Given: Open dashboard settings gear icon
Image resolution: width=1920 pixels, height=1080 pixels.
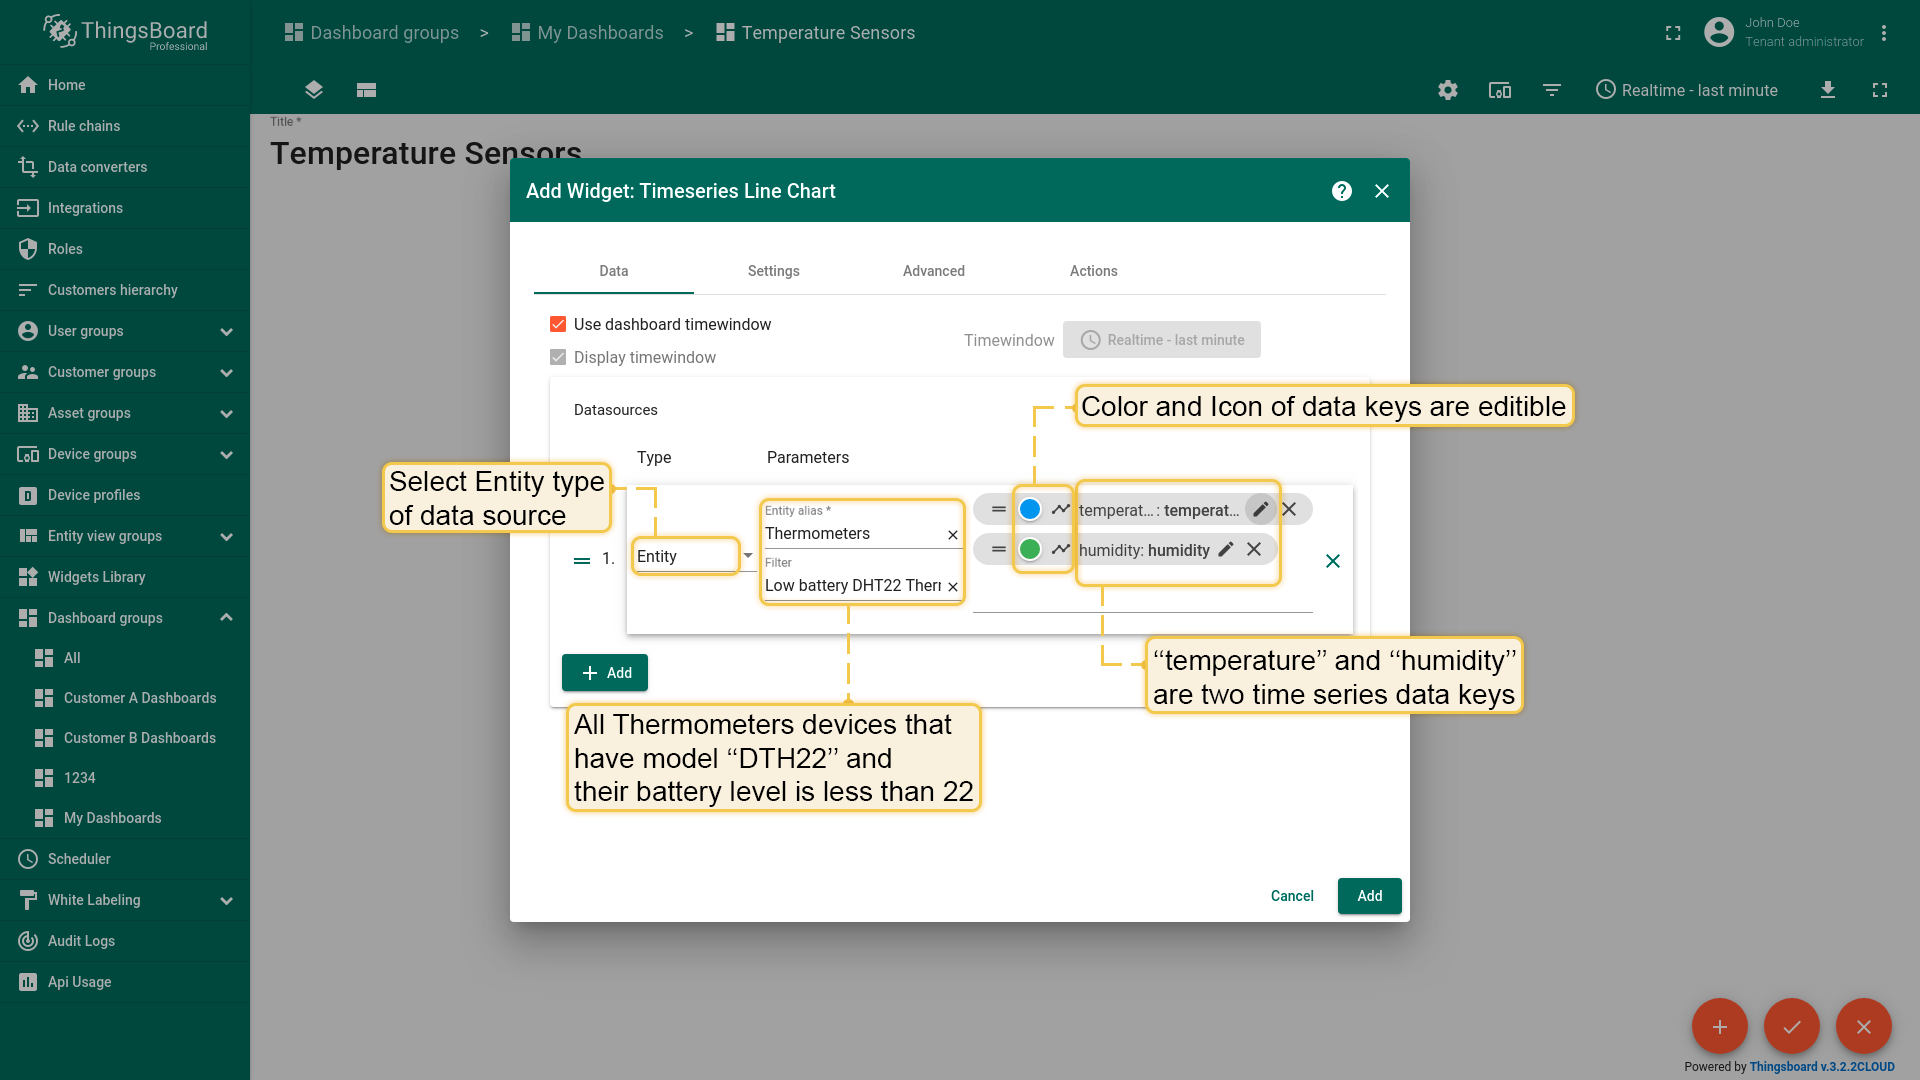Looking at the screenshot, I should point(1448,90).
